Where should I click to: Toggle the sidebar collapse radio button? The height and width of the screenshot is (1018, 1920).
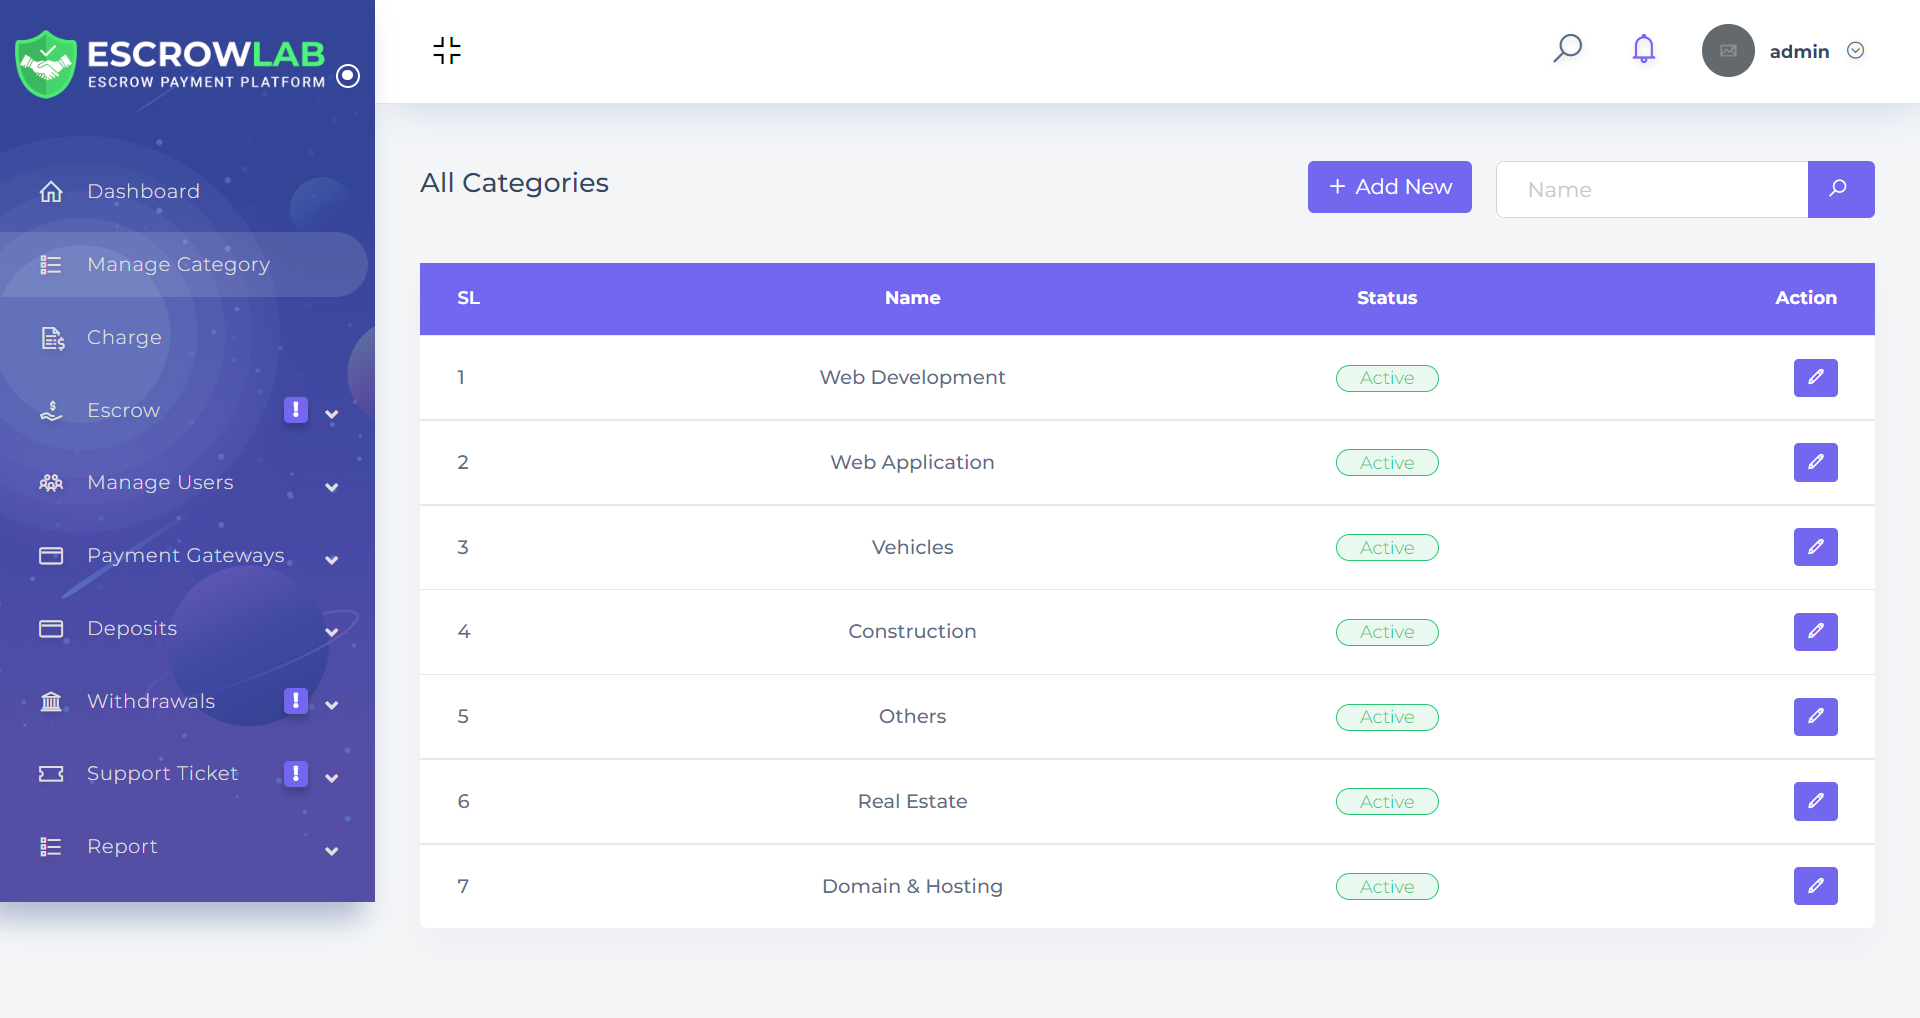(348, 76)
